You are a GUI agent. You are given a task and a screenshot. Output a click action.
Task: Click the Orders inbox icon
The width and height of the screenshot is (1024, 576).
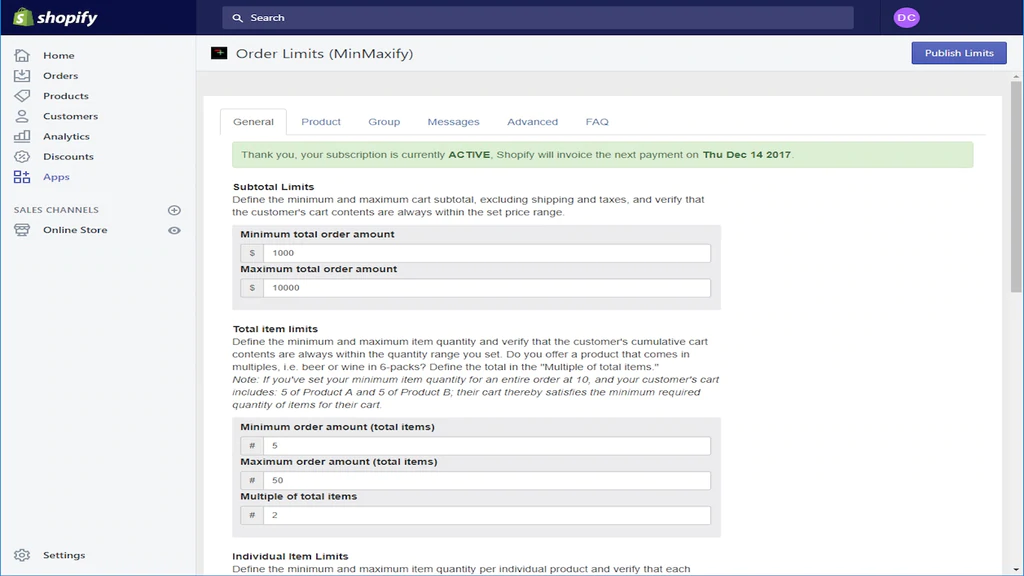click(22, 76)
